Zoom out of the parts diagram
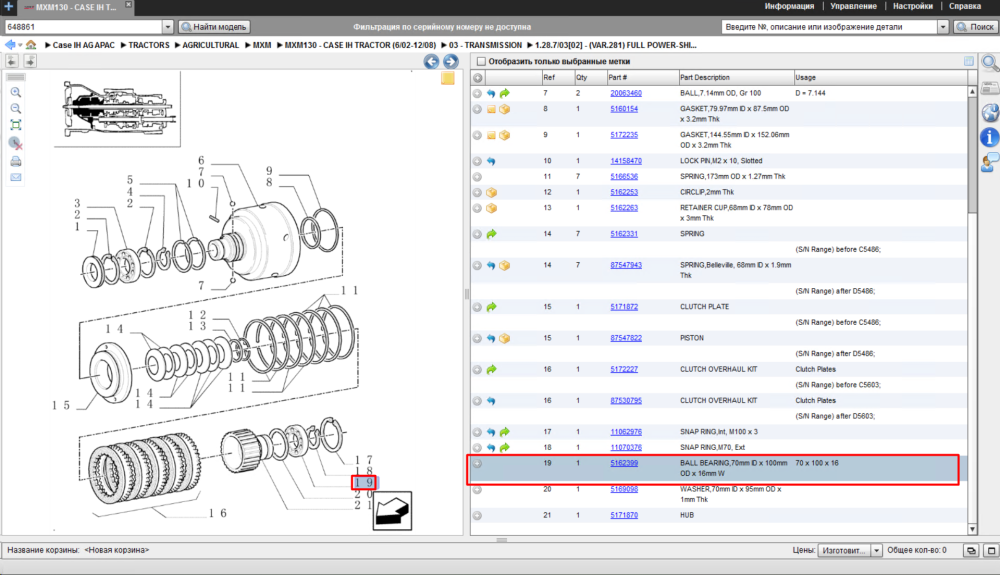1000x575 pixels. (x=16, y=109)
